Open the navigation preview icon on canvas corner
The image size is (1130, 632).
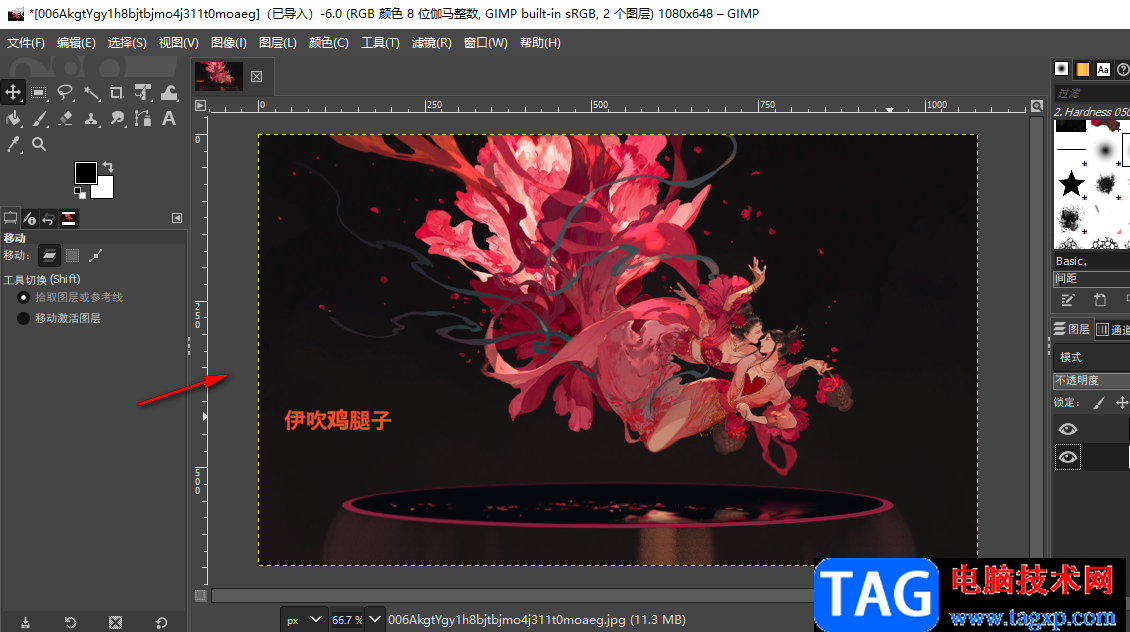click(x=1037, y=106)
